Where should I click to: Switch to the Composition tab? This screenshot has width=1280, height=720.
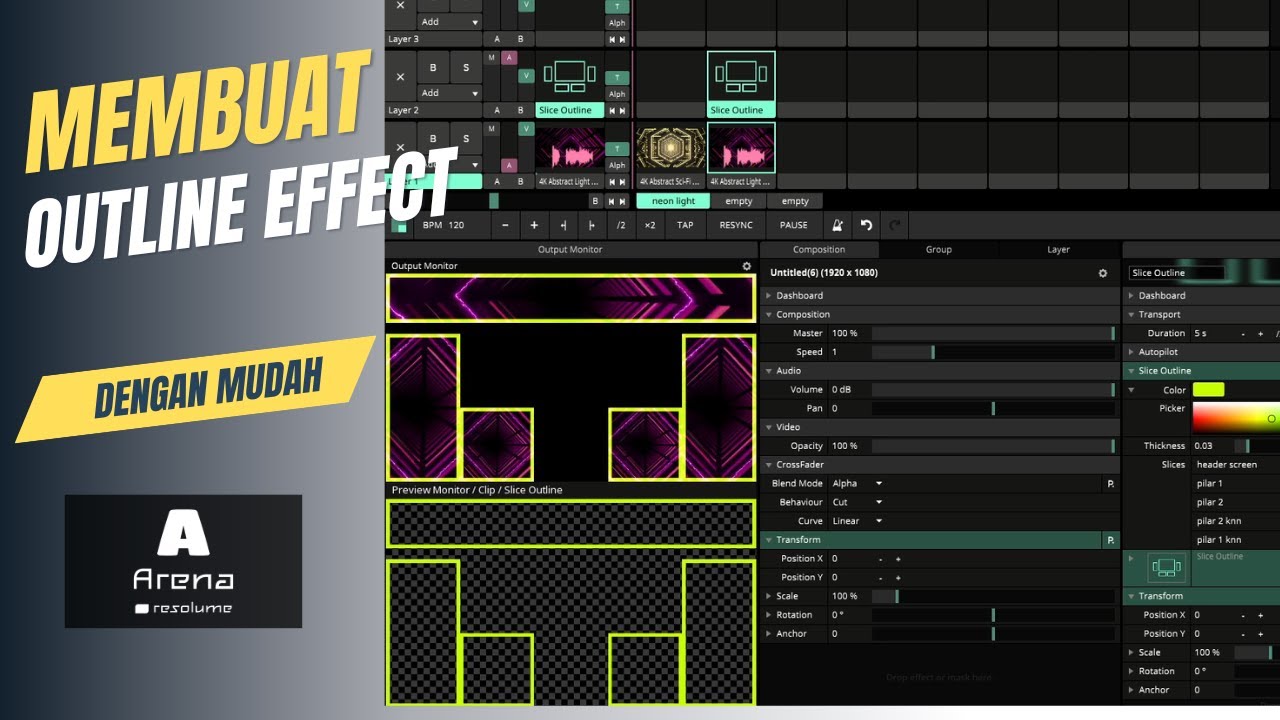(x=819, y=250)
